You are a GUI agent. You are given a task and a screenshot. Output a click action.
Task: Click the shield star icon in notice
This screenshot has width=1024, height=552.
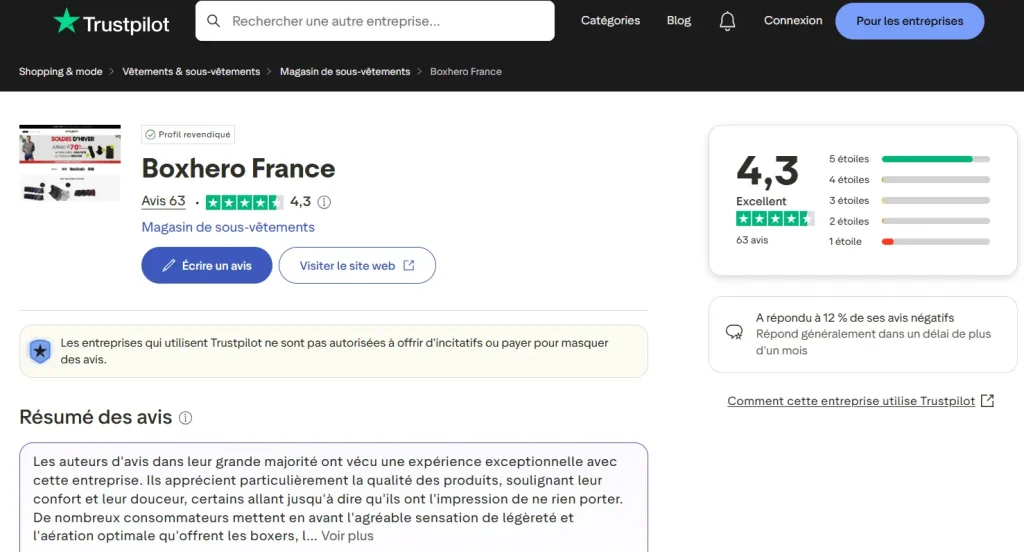tap(40, 351)
